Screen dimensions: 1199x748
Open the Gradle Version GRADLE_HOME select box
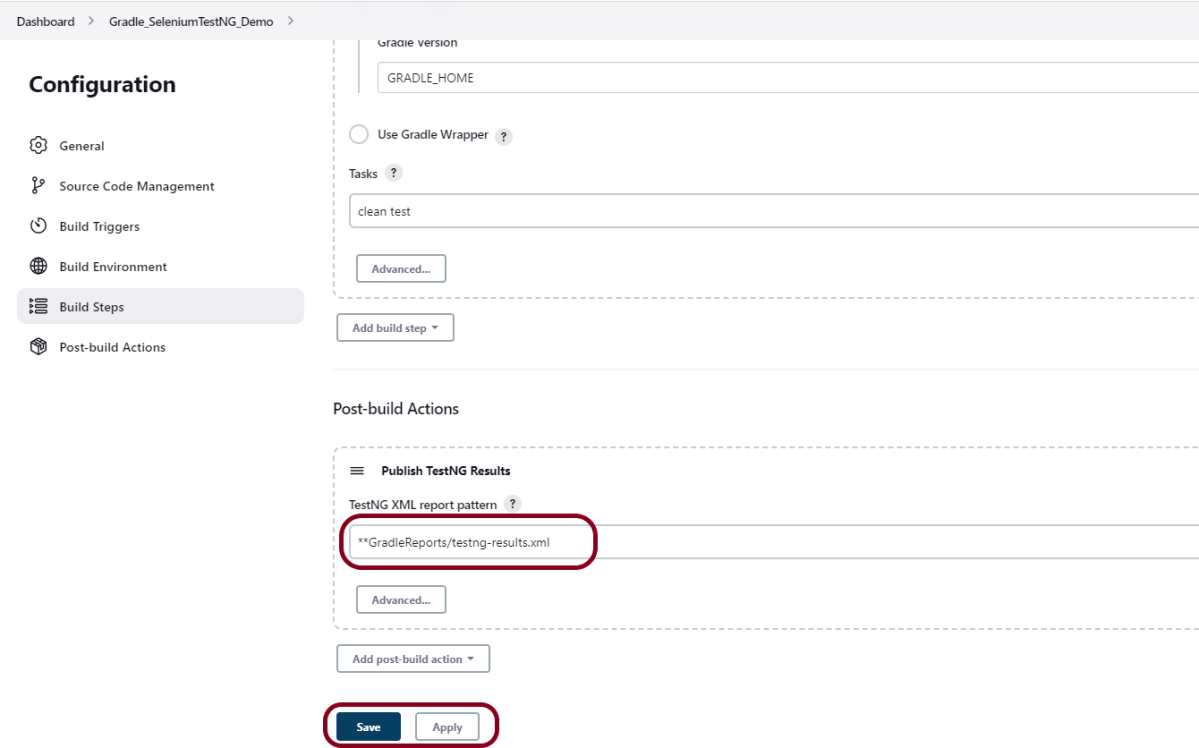(x=787, y=78)
